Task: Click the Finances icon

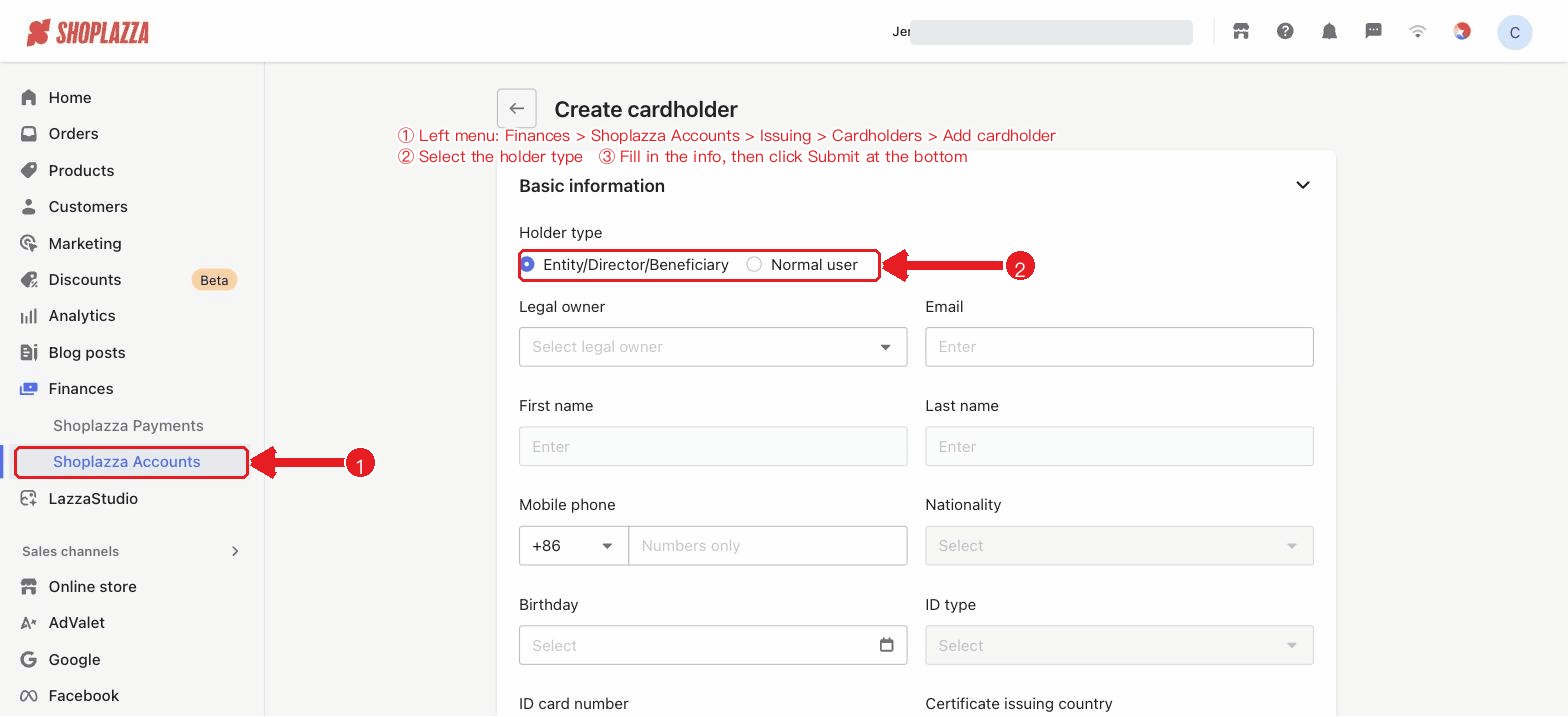Action: 29,388
